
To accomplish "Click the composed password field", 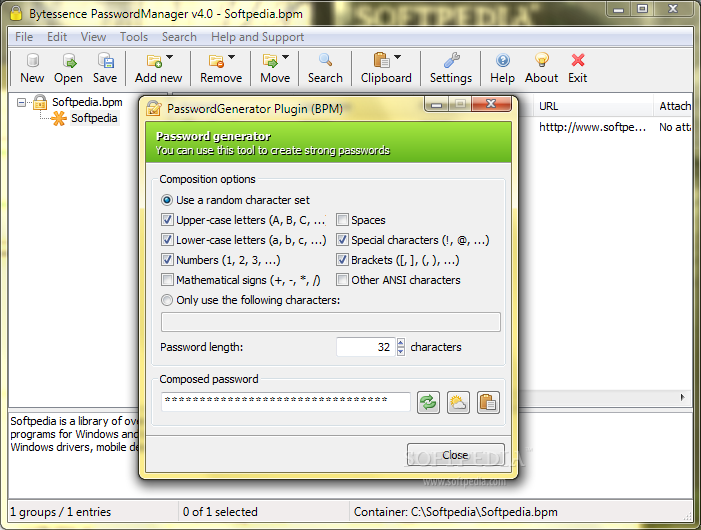I will coord(286,402).
